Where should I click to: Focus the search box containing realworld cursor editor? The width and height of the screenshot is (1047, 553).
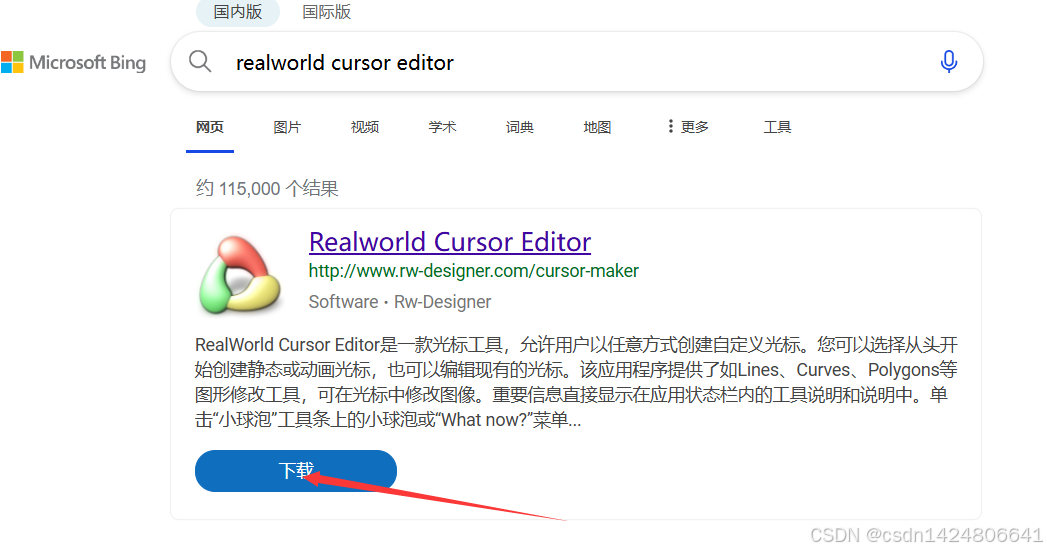click(x=577, y=62)
